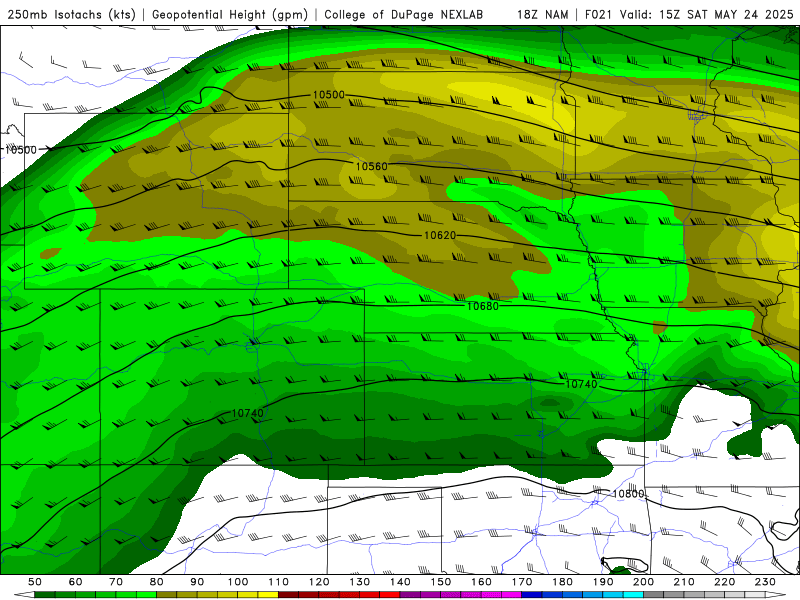Click the 10800 height contour label

pyautogui.click(x=628, y=494)
